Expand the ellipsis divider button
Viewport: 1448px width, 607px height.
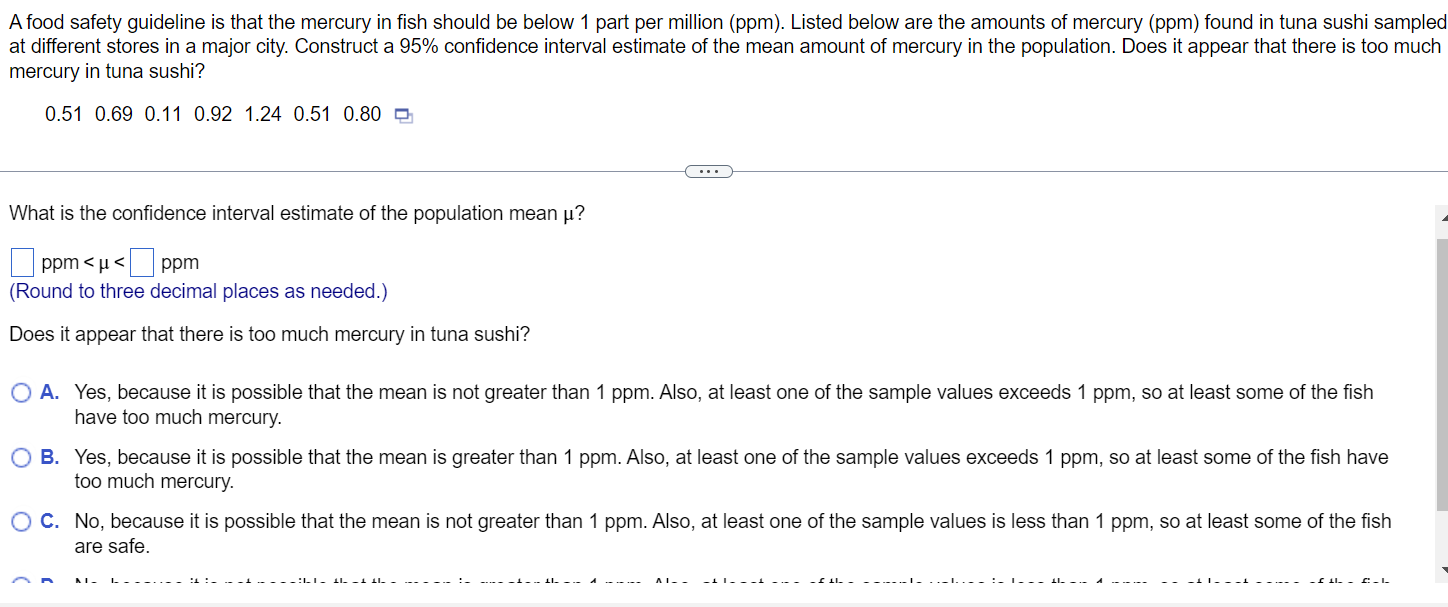coord(709,171)
